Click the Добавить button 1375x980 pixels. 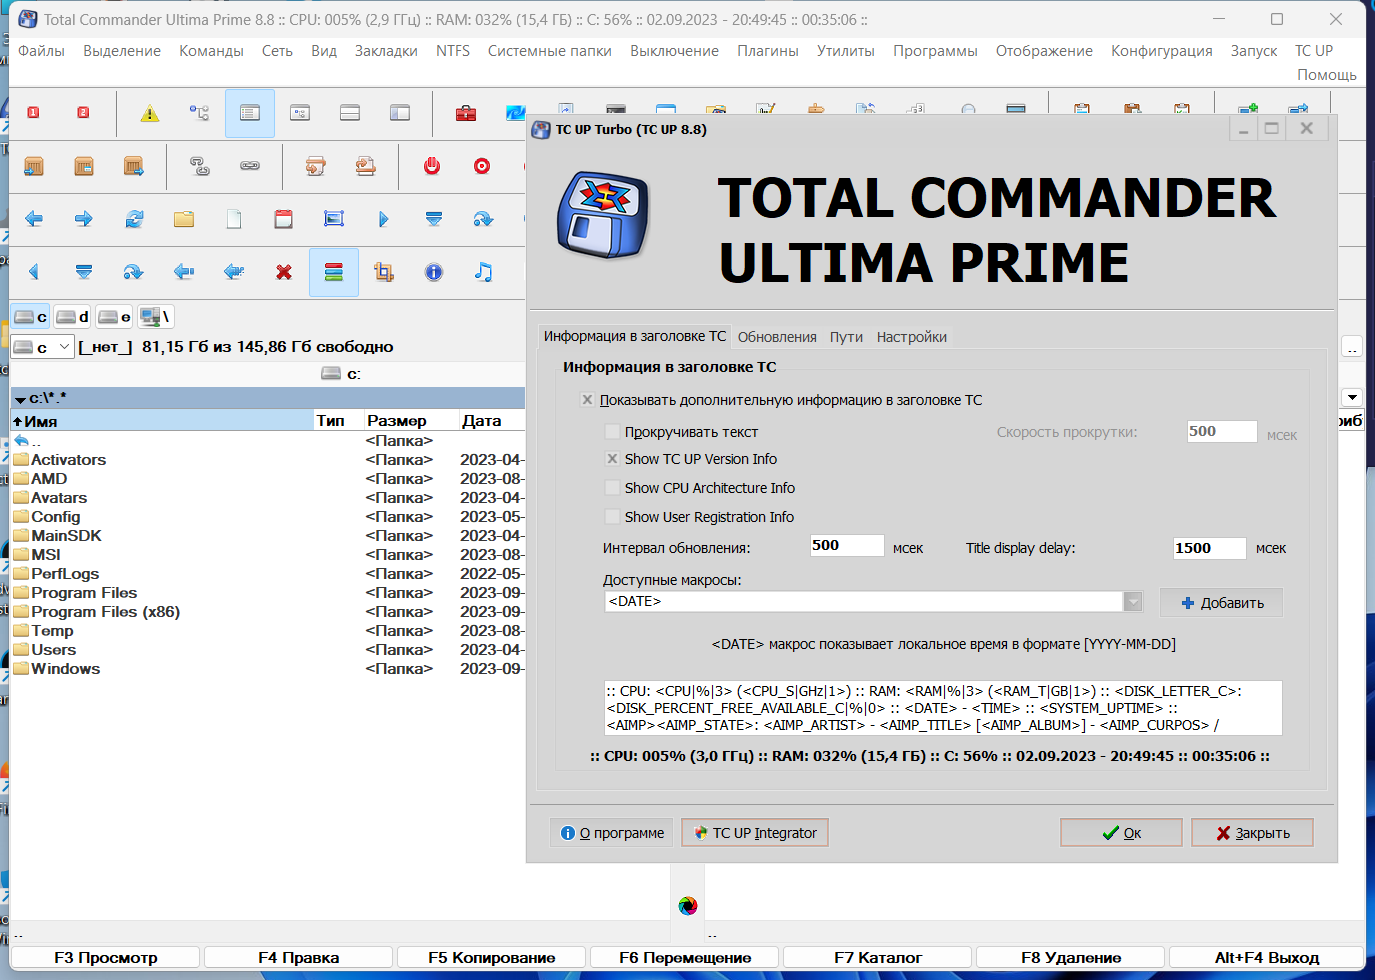click(1221, 603)
